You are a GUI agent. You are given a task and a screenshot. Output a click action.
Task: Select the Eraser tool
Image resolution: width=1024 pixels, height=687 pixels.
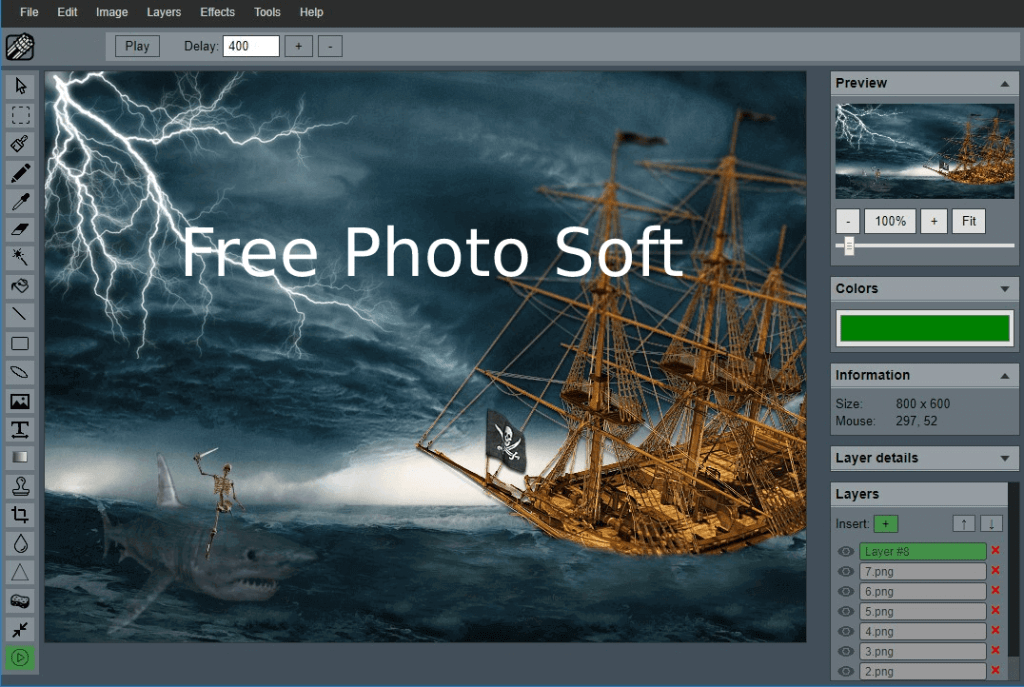[x=21, y=229]
